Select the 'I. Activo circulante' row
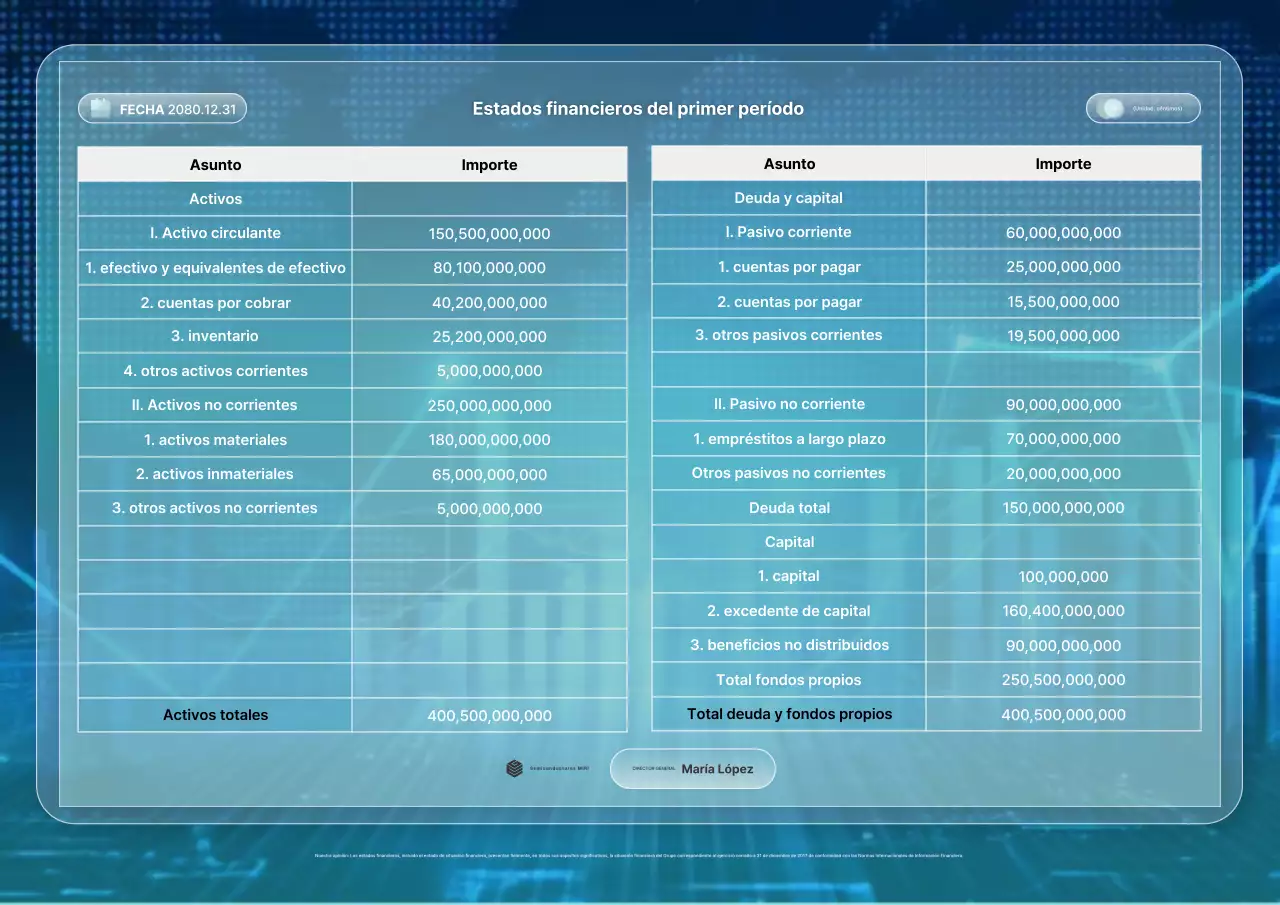Image resolution: width=1280 pixels, height=905 pixels. pyautogui.click(x=215, y=232)
